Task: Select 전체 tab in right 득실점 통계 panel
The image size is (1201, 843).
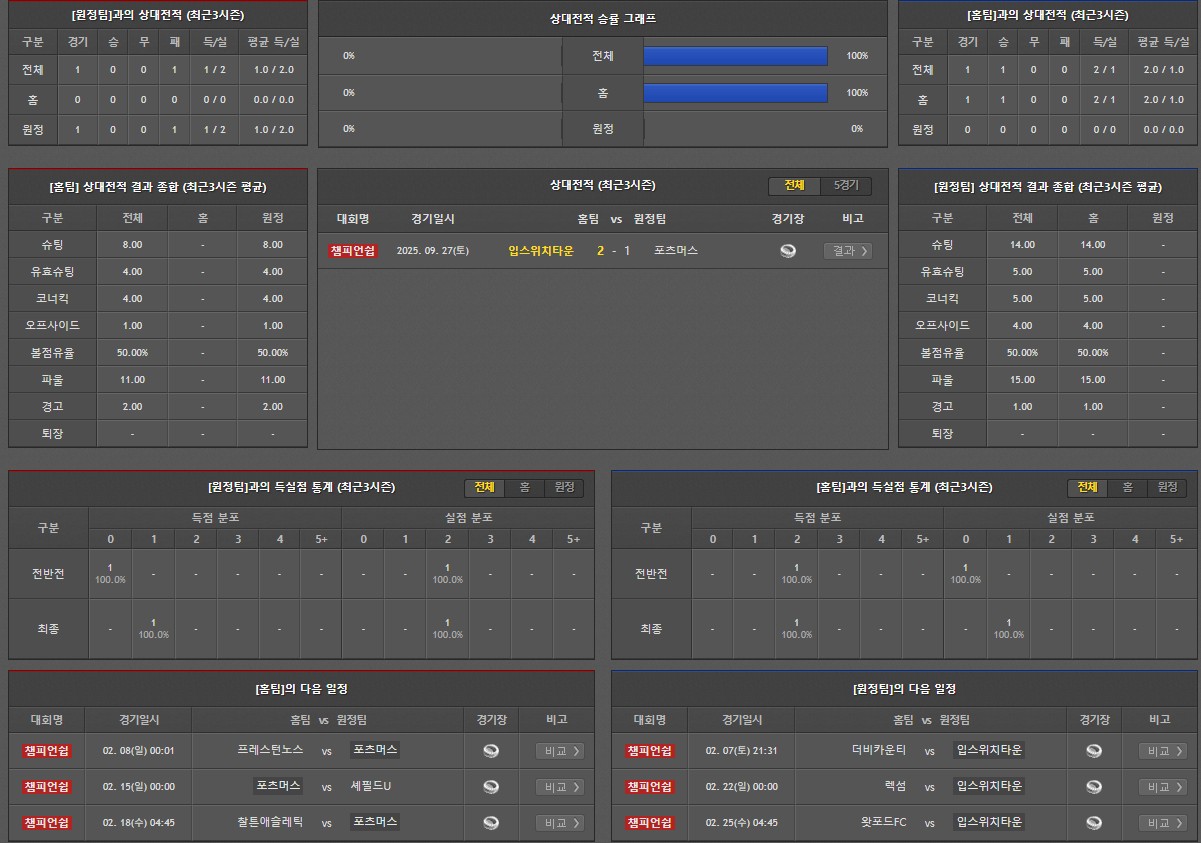Action: coord(1087,487)
